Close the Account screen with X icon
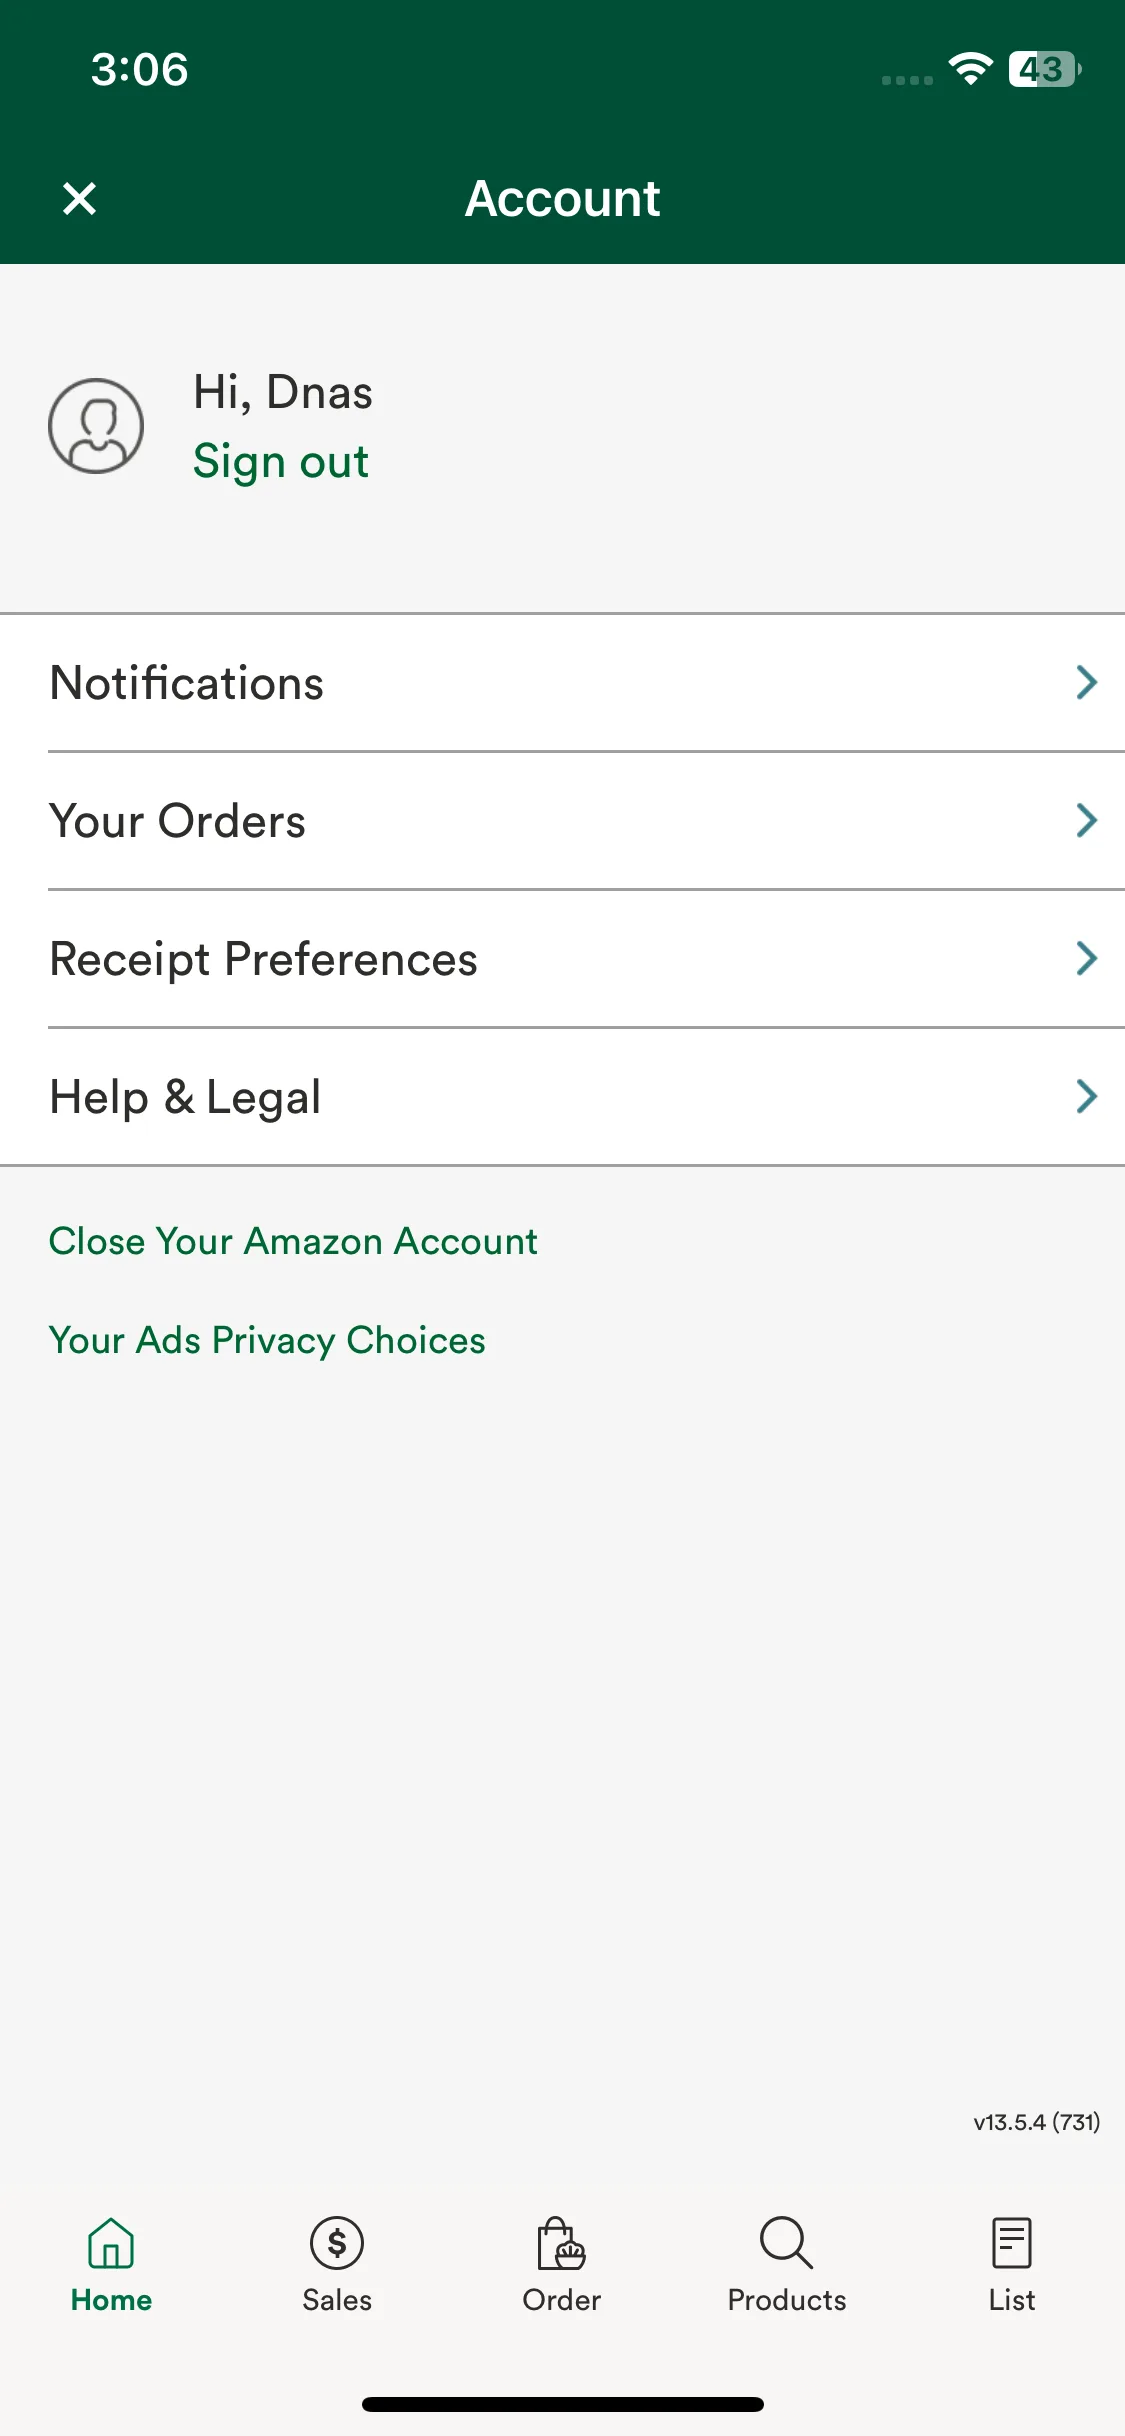The width and height of the screenshot is (1125, 2436). coord(79,198)
